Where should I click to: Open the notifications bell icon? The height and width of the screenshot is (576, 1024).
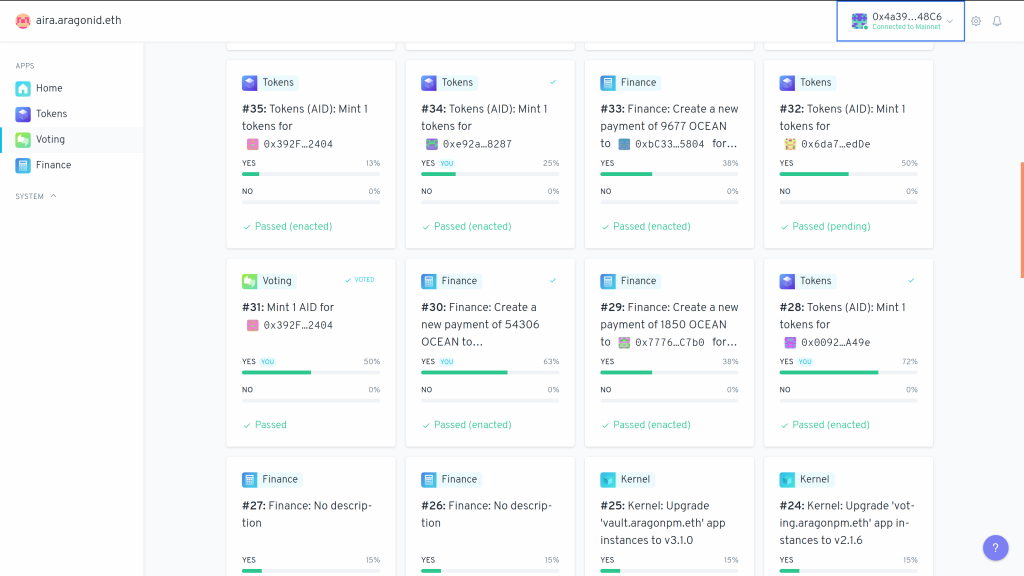pyautogui.click(x=997, y=21)
